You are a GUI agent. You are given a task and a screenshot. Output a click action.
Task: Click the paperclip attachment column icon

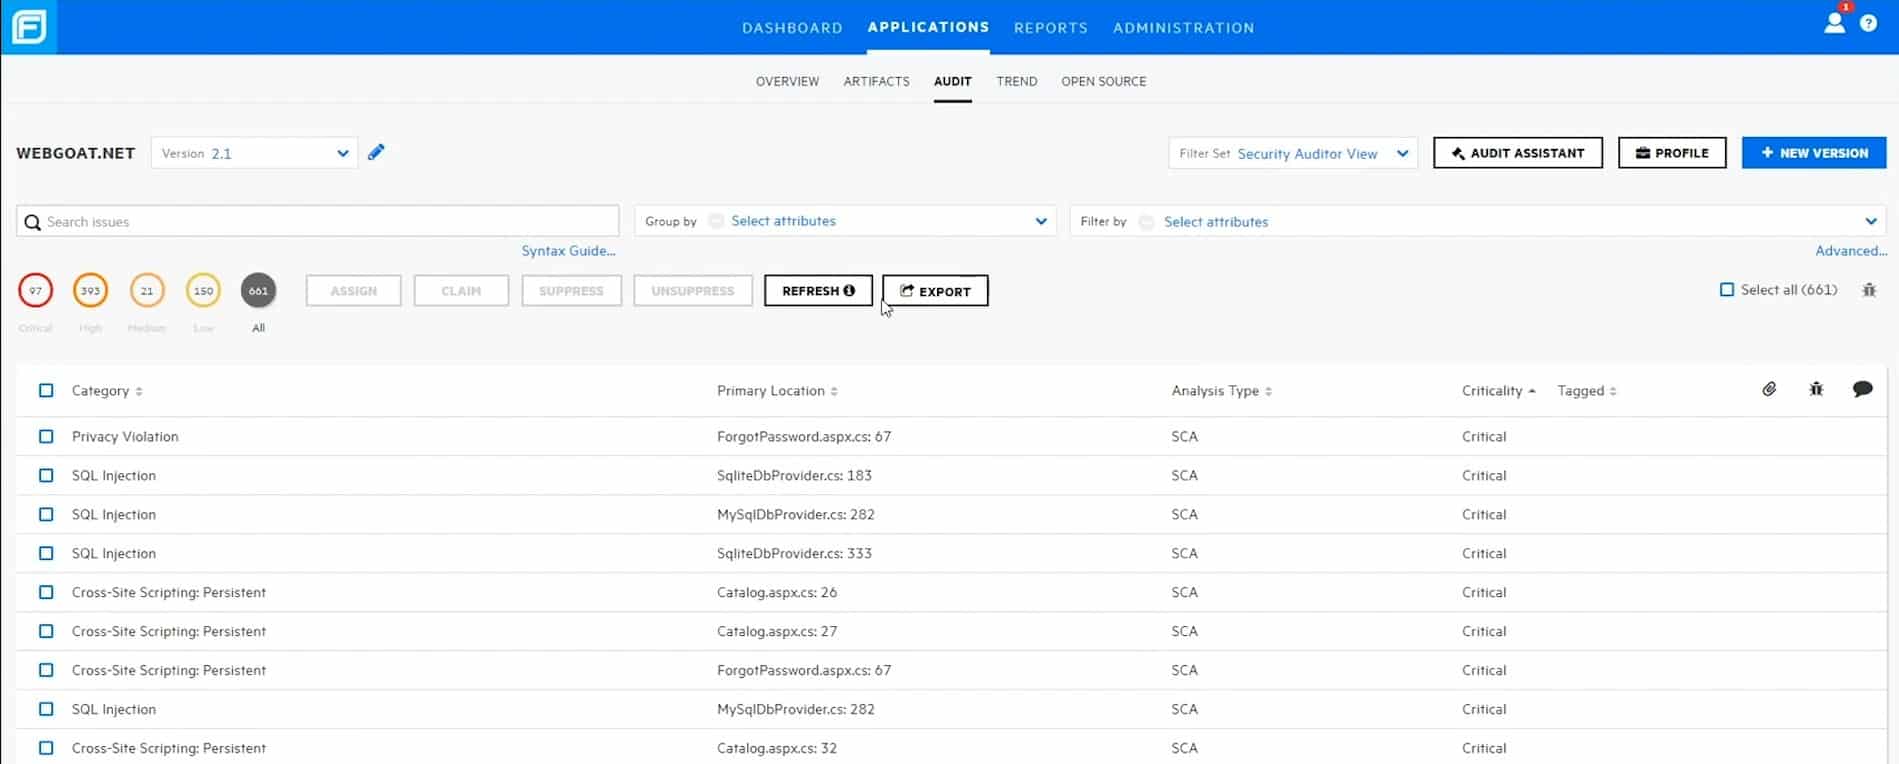[1769, 389]
